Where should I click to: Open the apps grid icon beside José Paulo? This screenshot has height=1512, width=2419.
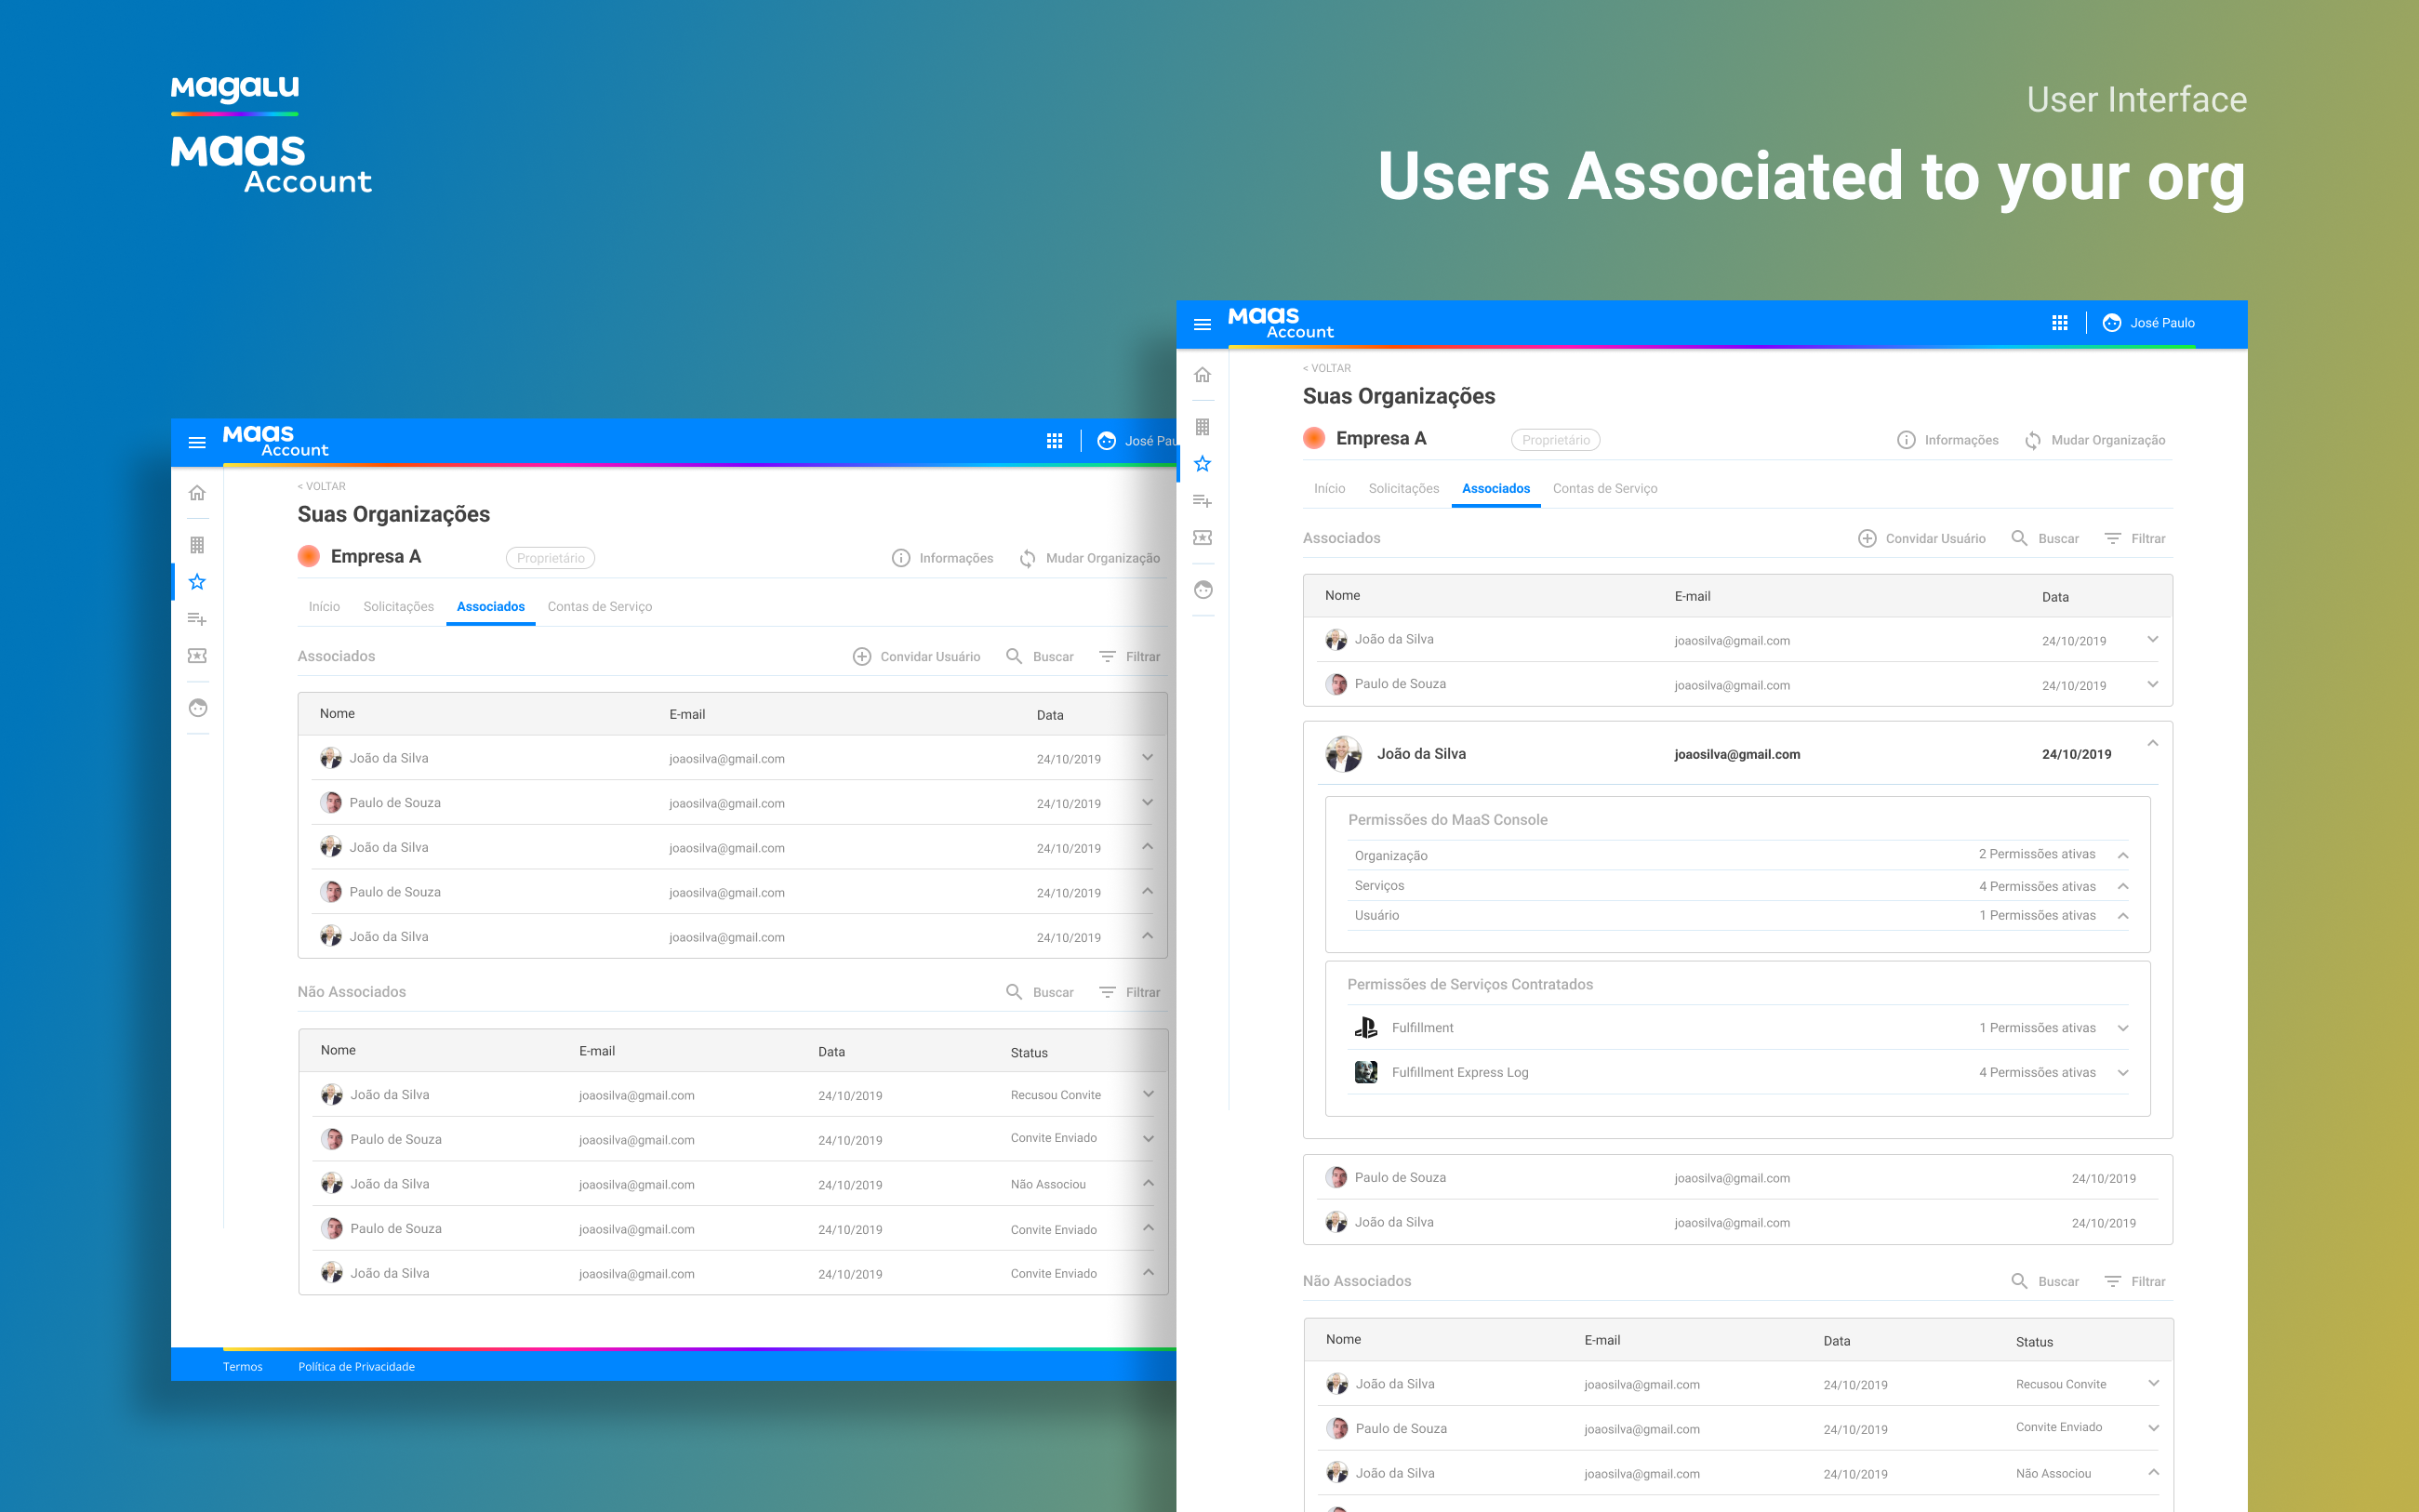[x=2059, y=323]
